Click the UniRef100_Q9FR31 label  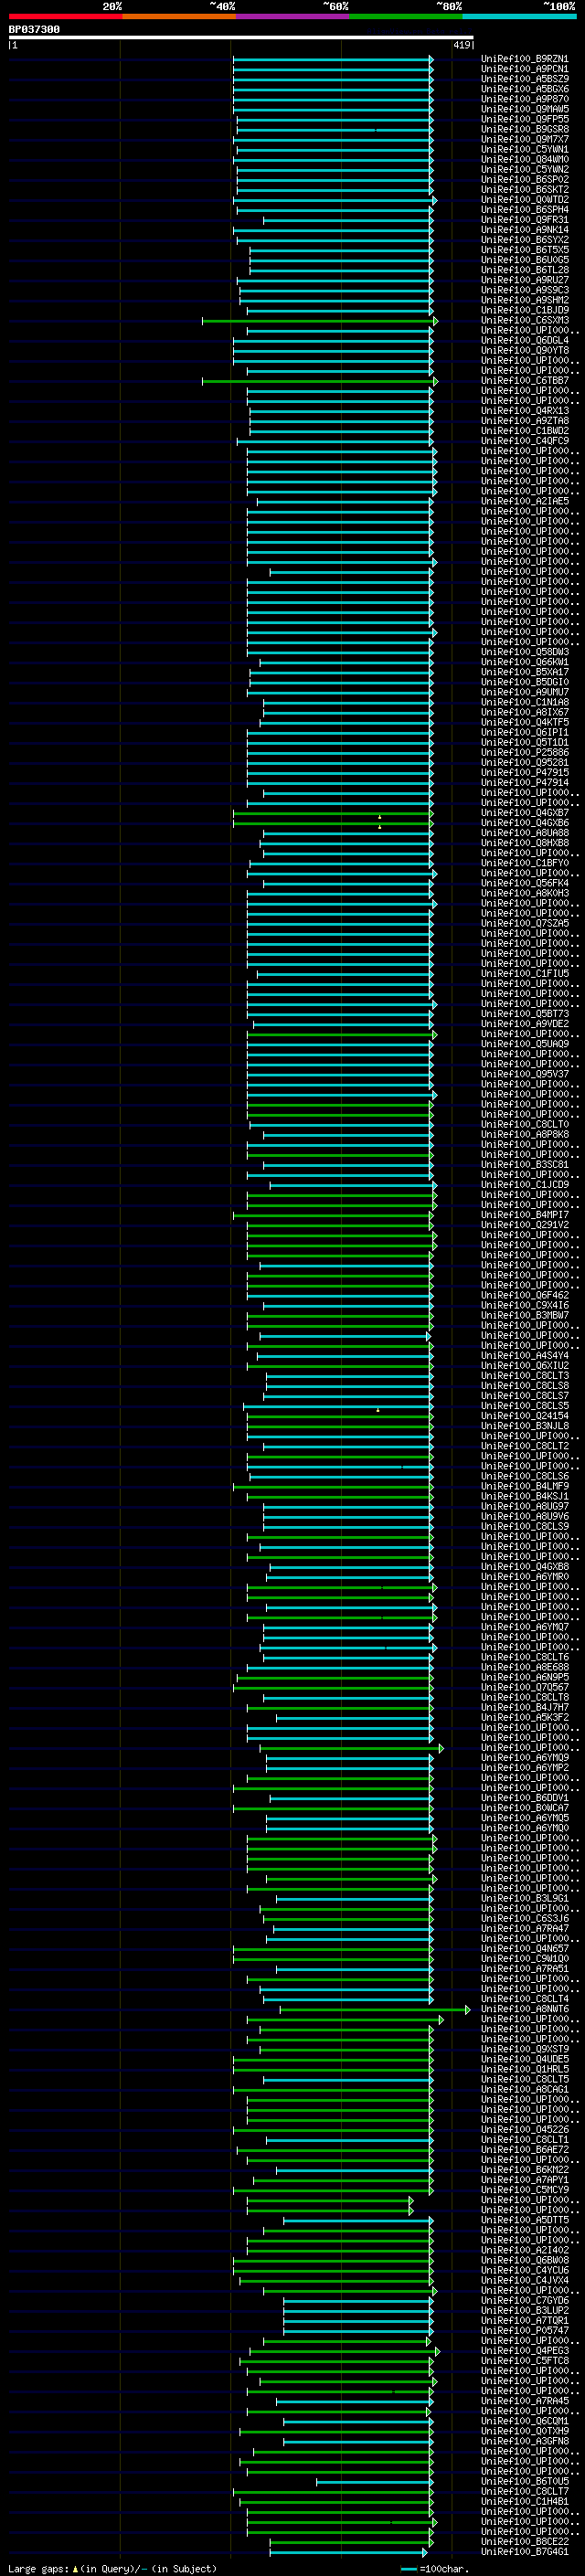(525, 220)
